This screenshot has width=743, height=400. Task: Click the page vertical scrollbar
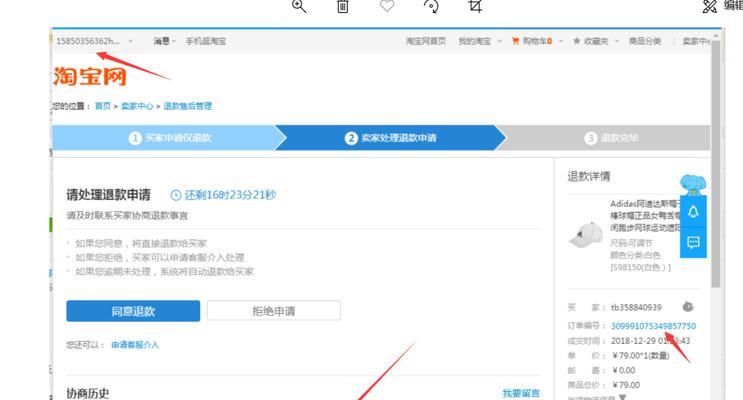pos(716,164)
